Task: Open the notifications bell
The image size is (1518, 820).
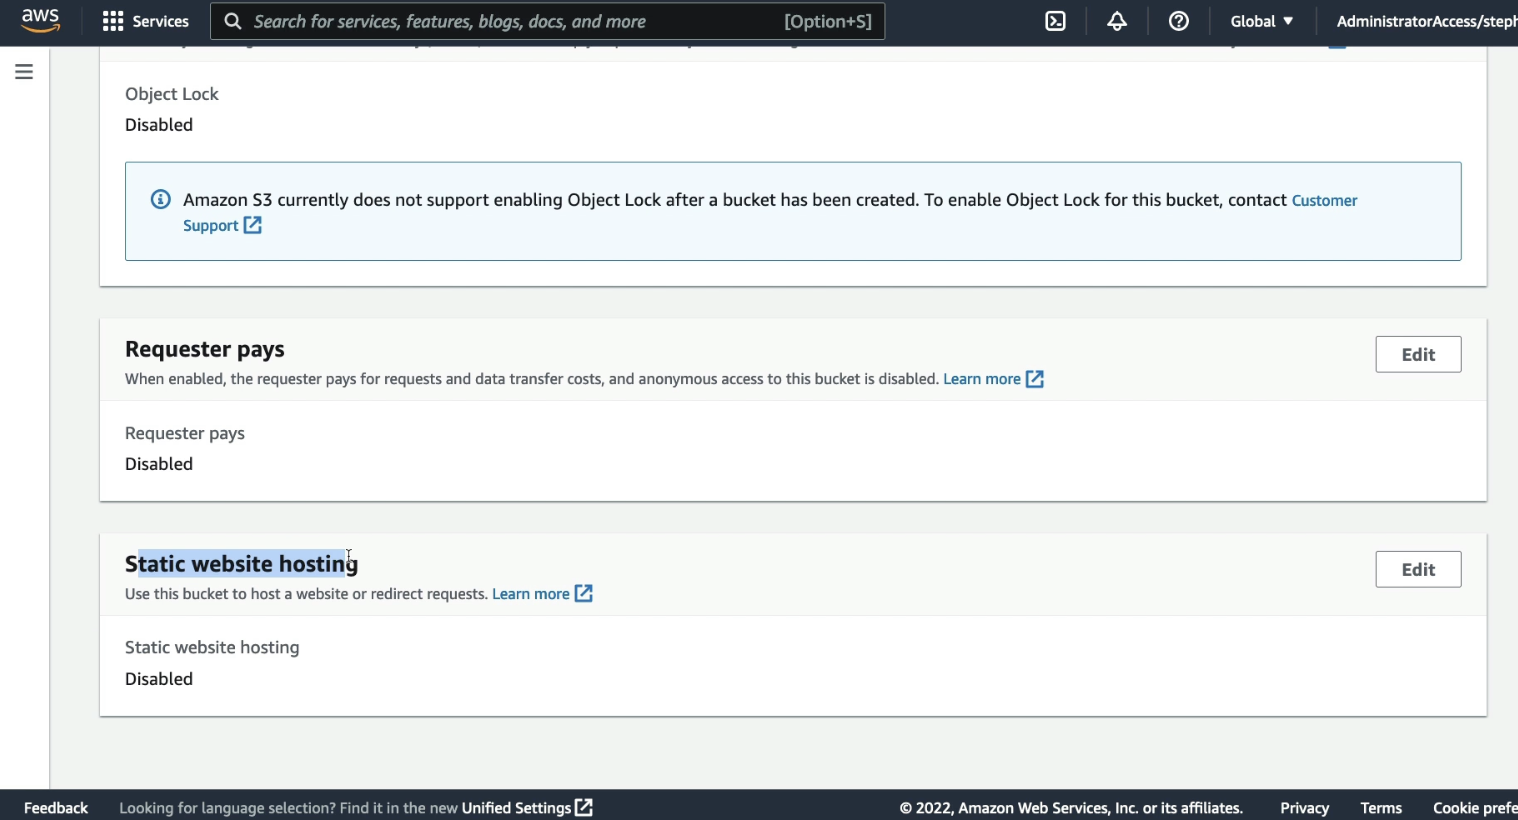Action: (1117, 21)
